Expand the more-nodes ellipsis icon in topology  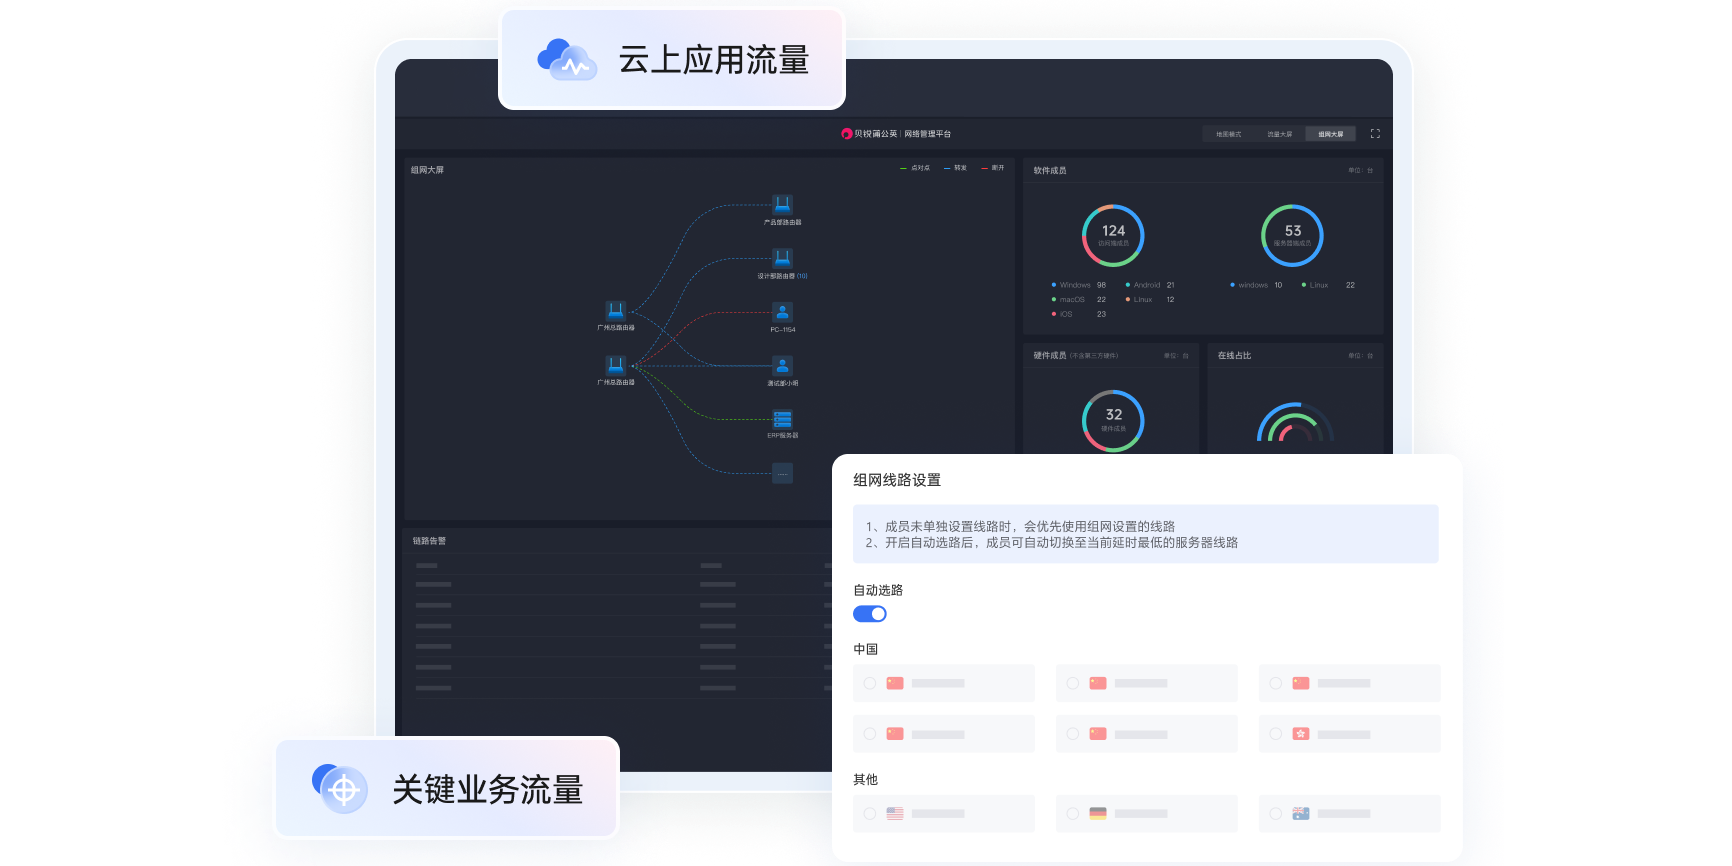click(x=782, y=473)
